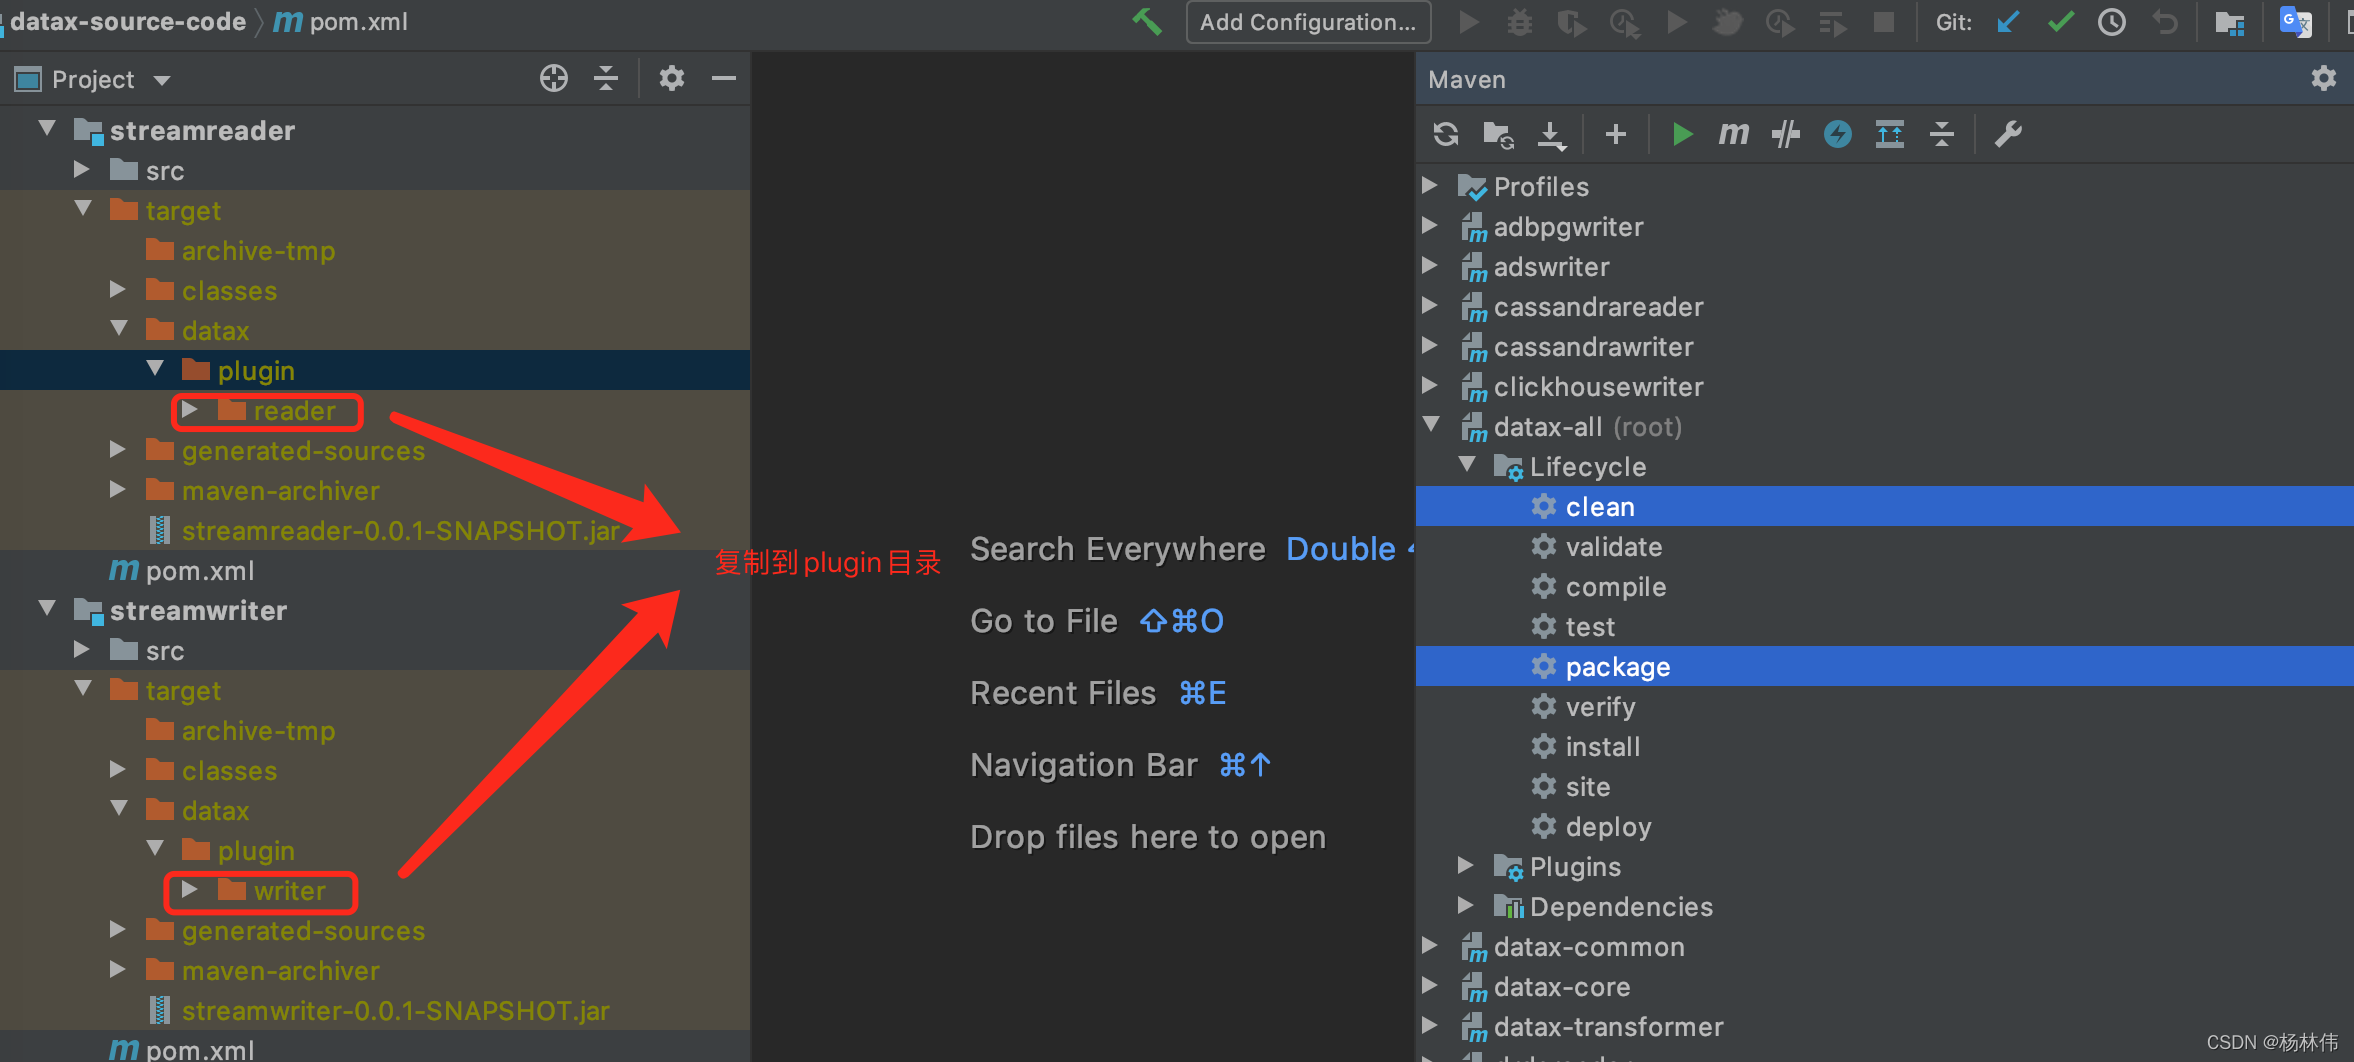This screenshot has width=2354, height=1062.
Task: Open the Add Configuration dialog
Action: (1308, 22)
